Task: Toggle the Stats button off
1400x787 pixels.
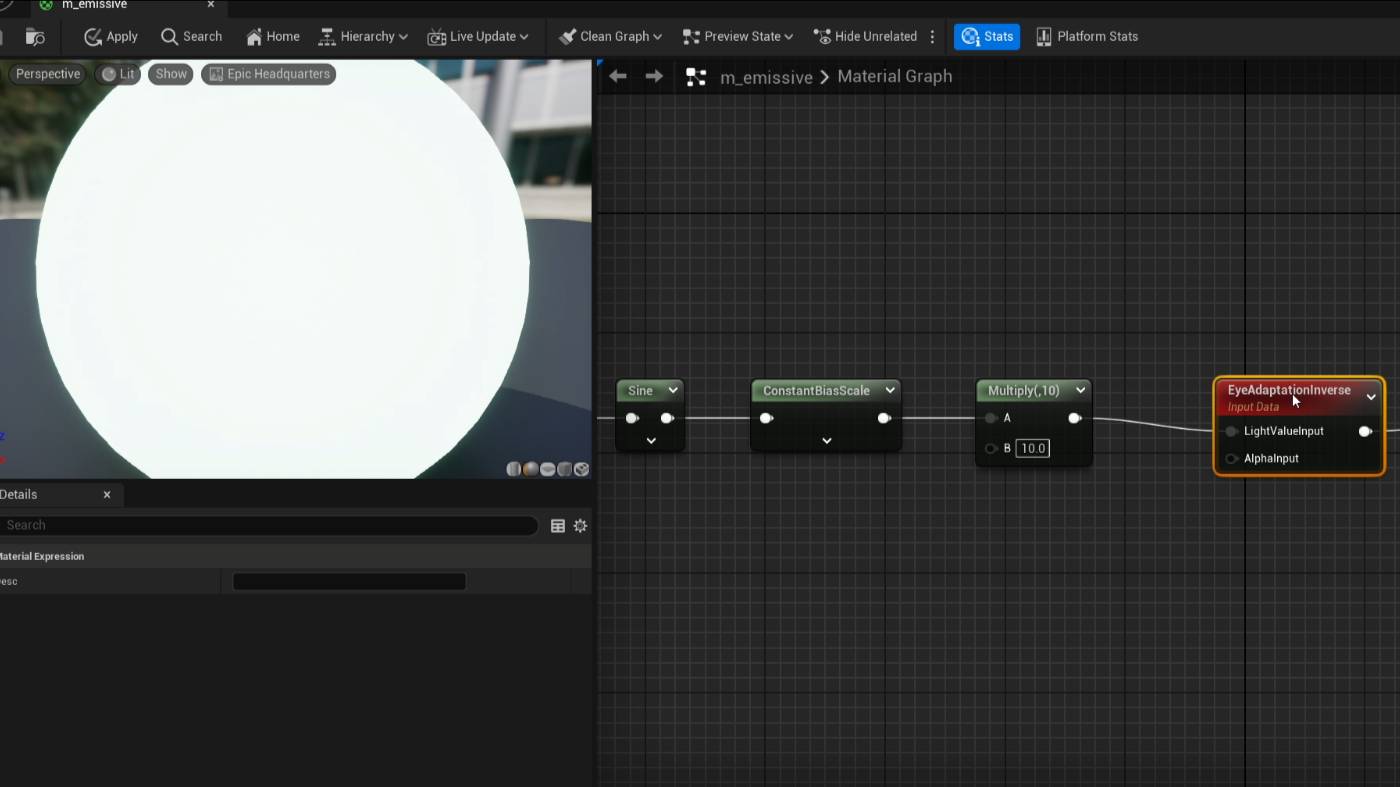Action: [x=986, y=37]
